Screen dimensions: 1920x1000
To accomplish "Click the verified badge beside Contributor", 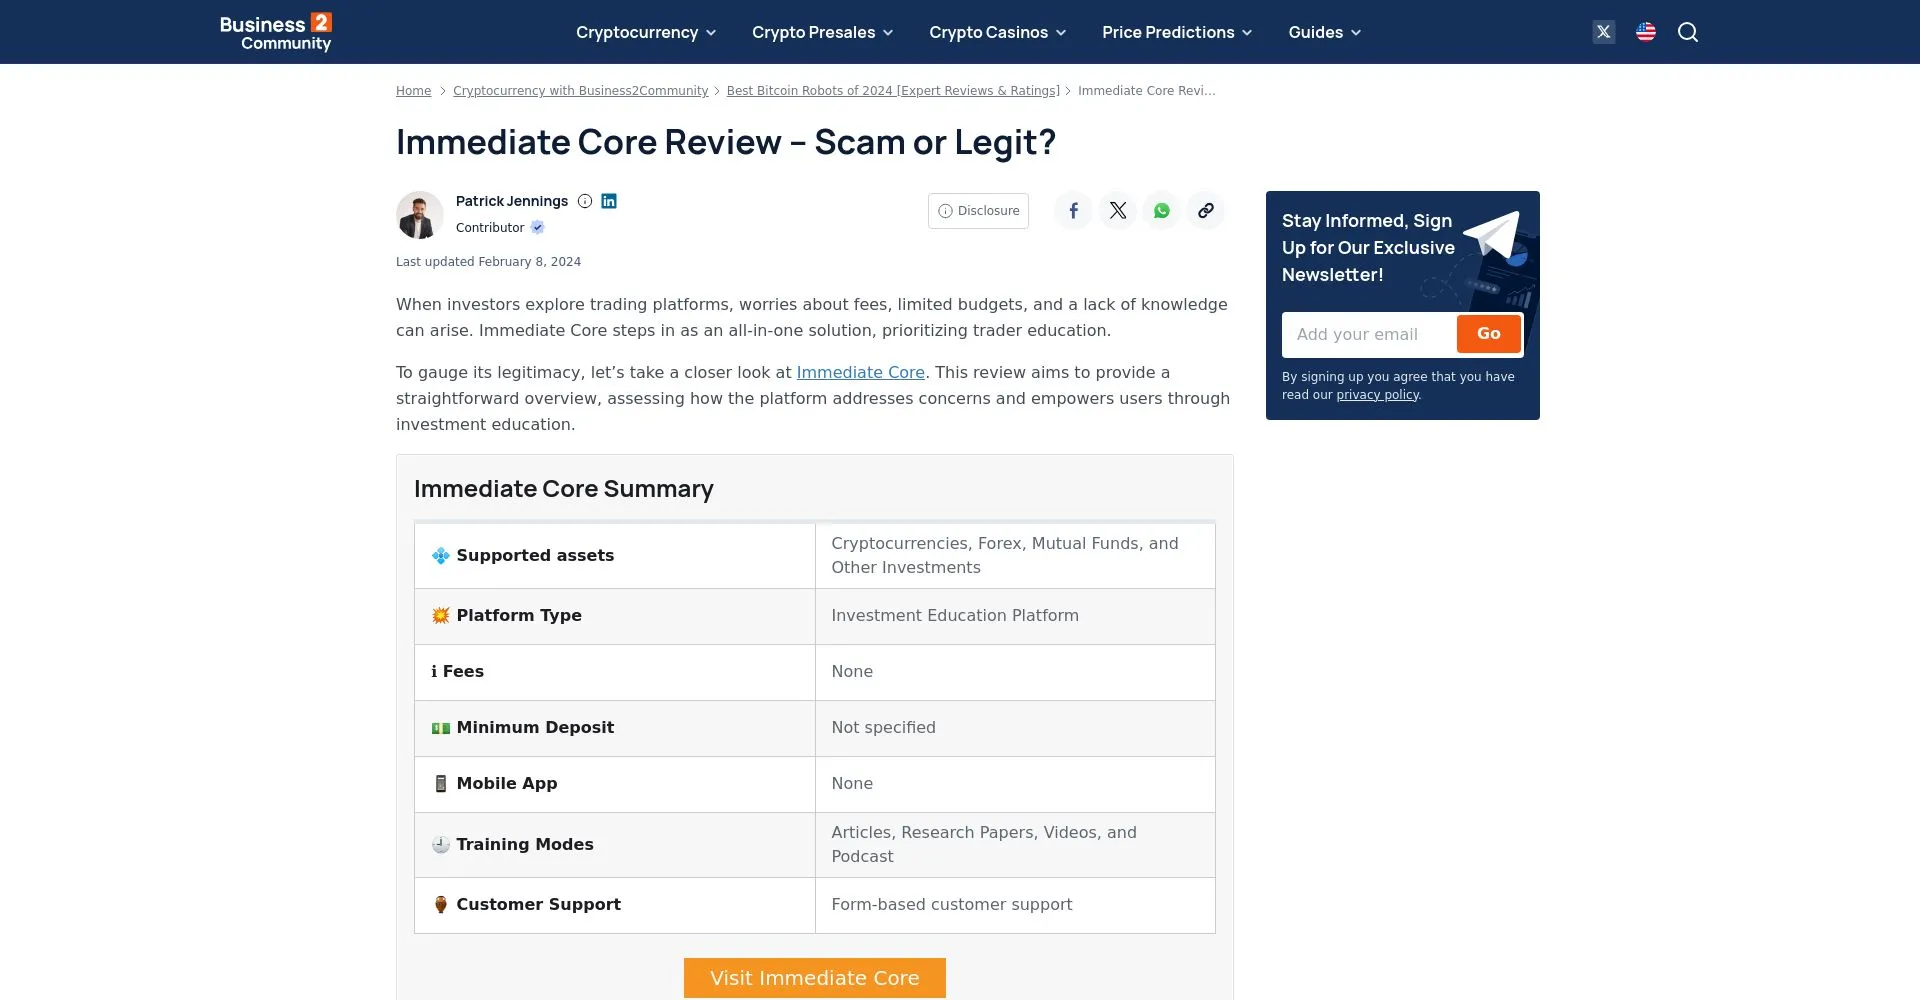I will point(538,227).
